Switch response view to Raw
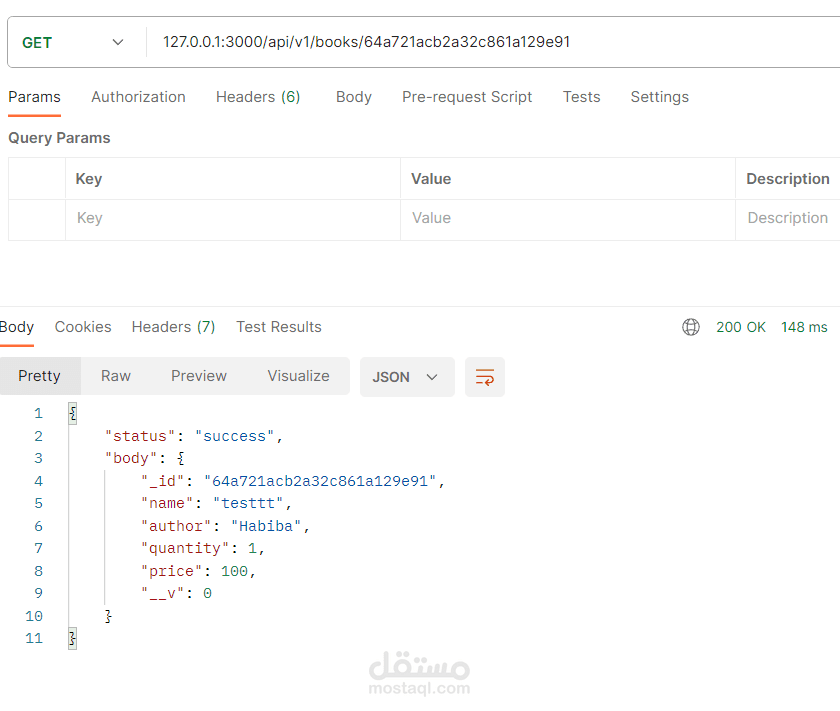Viewport: 840px width, 711px height. click(116, 376)
